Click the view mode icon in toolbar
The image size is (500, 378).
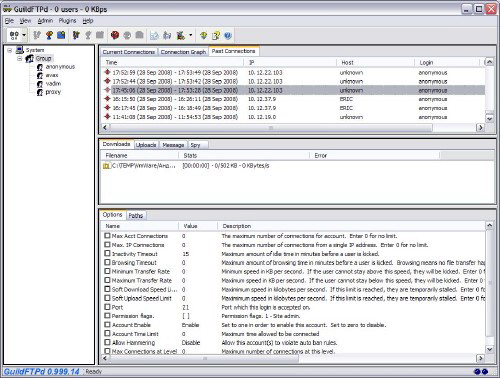14,35
